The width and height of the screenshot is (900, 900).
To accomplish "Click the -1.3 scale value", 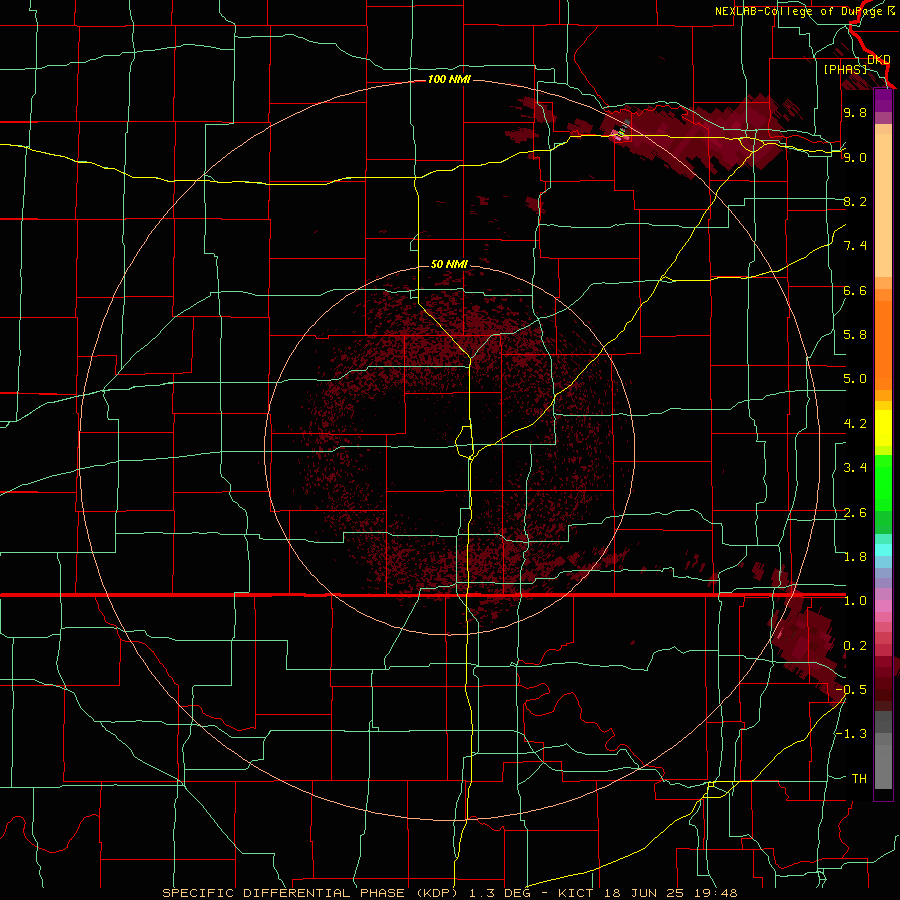I will tap(851, 734).
